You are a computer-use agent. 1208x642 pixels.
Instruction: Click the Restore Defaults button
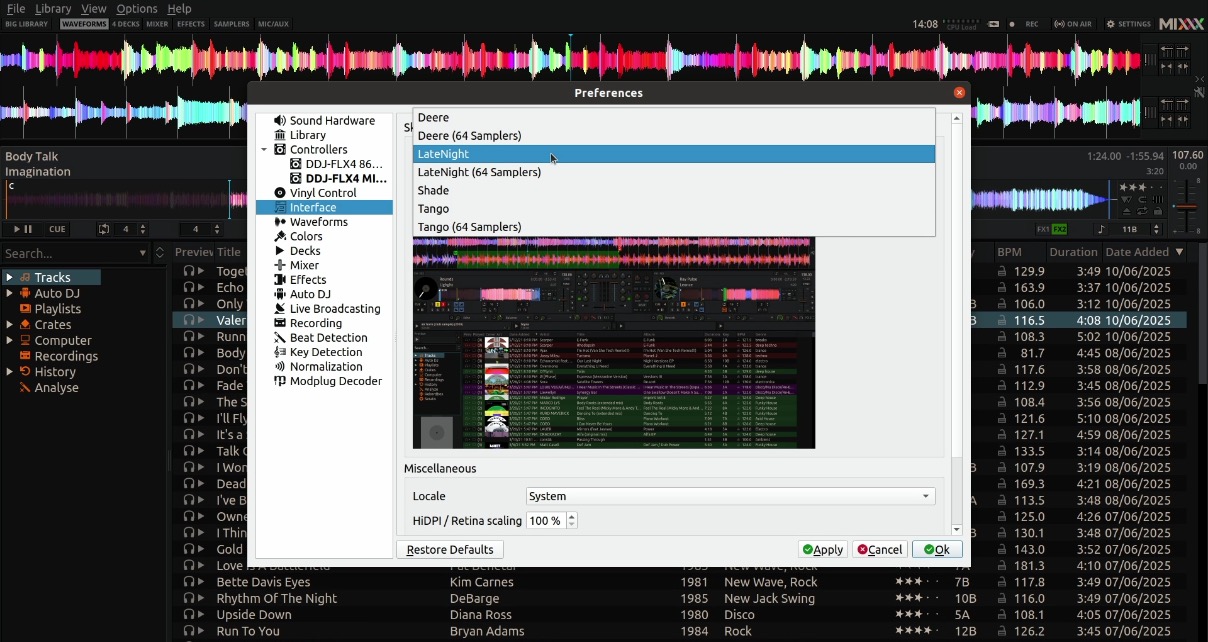tap(449, 549)
